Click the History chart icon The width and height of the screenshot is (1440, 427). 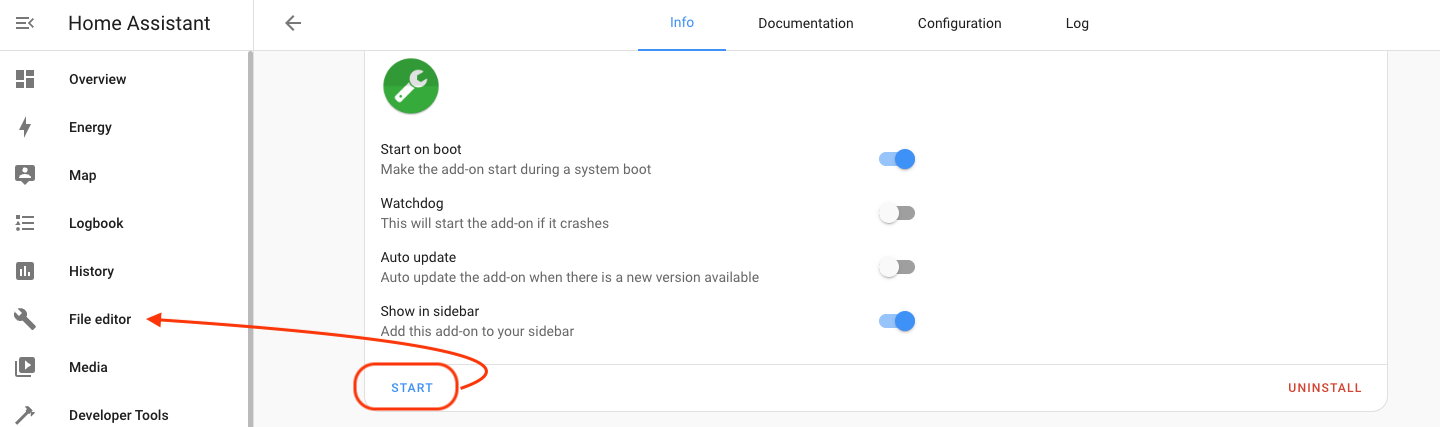25,271
